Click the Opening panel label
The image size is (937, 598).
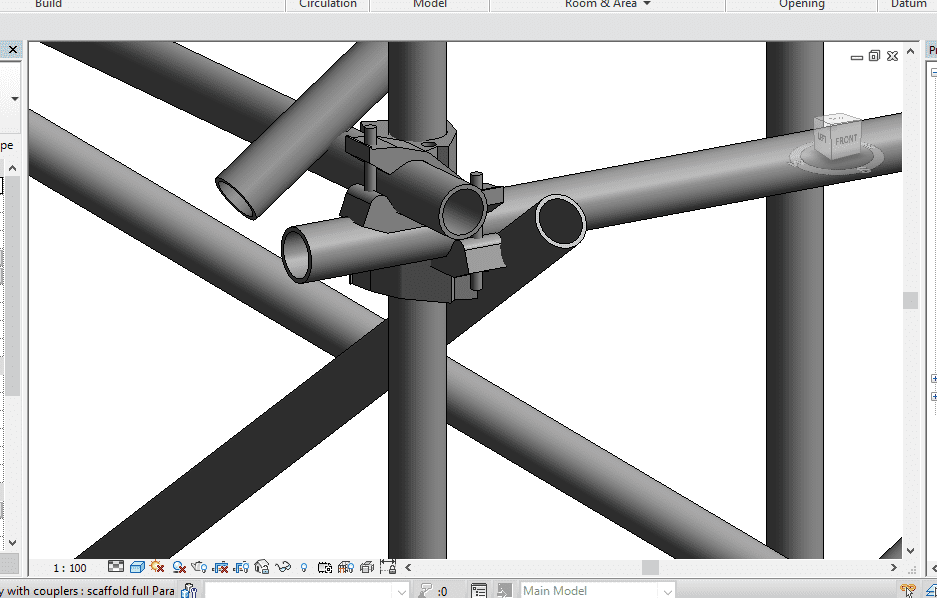[x=801, y=4]
